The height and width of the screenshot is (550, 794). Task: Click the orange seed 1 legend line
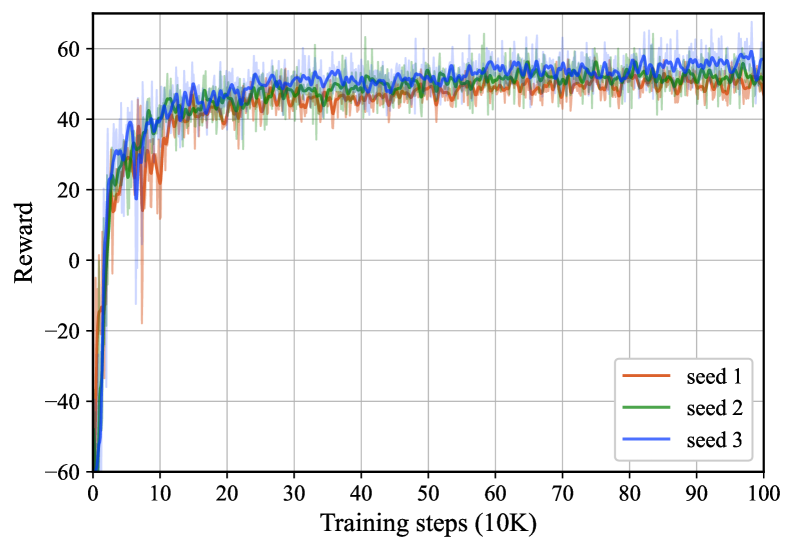pos(646,376)
